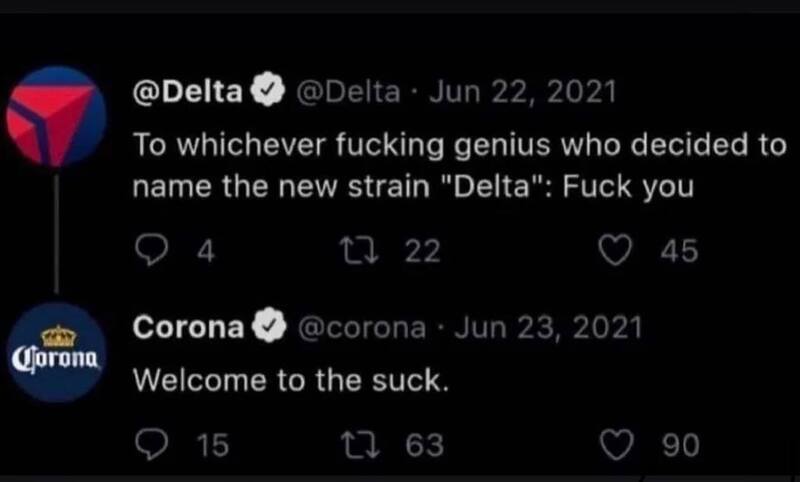Like the Delta tweet
The width and height of the screenshot is (800, 482).
coord(615,252)
